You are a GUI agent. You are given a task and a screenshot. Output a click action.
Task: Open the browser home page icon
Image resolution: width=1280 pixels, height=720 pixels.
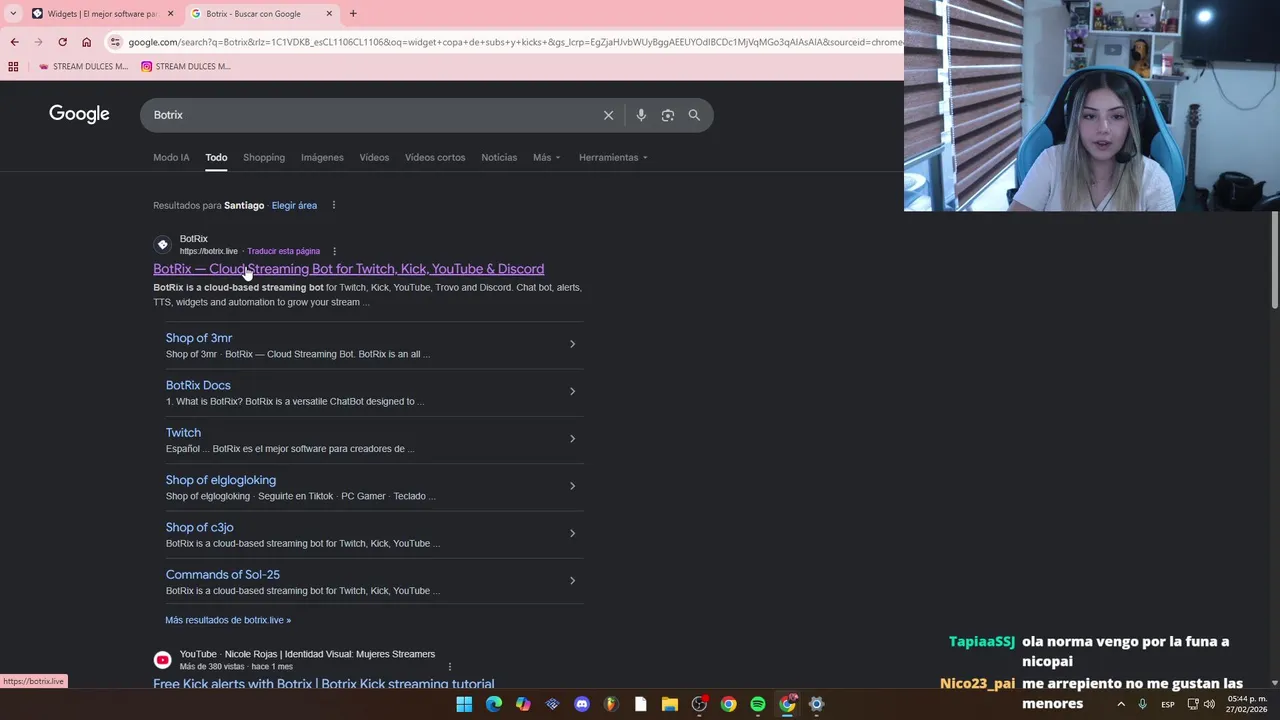coord(86,42)
